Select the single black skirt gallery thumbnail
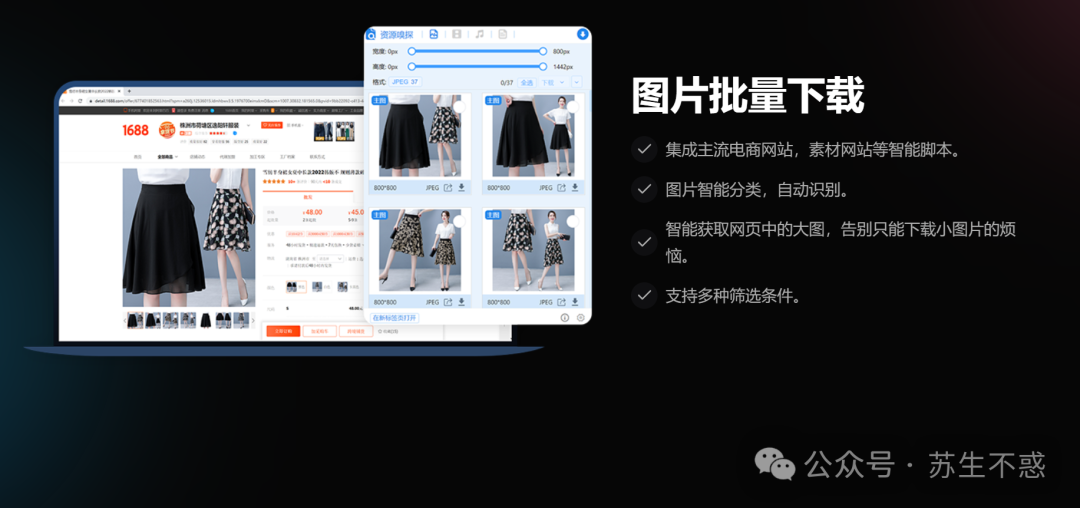The height and width of the screenshot is (508, 1080). [x=205, y=320]
